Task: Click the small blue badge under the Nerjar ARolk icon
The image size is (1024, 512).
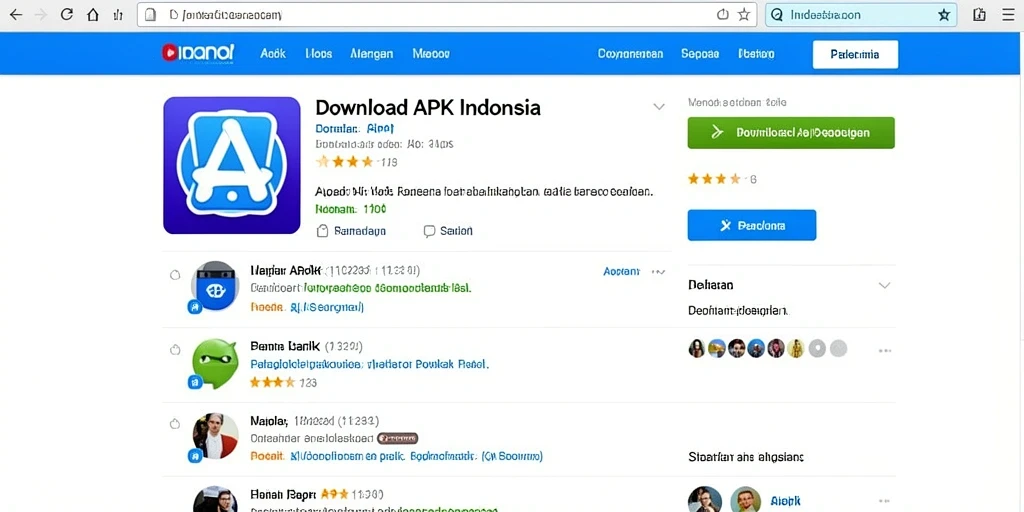Action: (x=195, y=307)
